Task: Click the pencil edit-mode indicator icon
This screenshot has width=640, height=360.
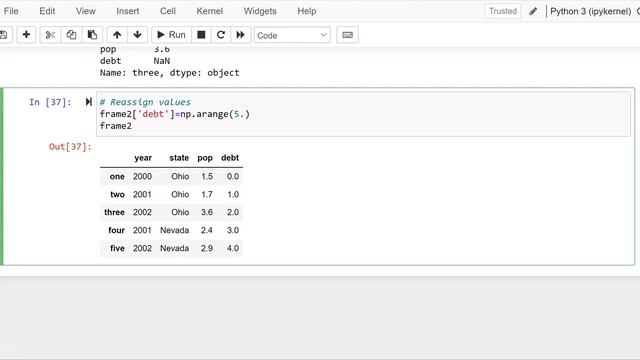Action: tap(533, 11)
